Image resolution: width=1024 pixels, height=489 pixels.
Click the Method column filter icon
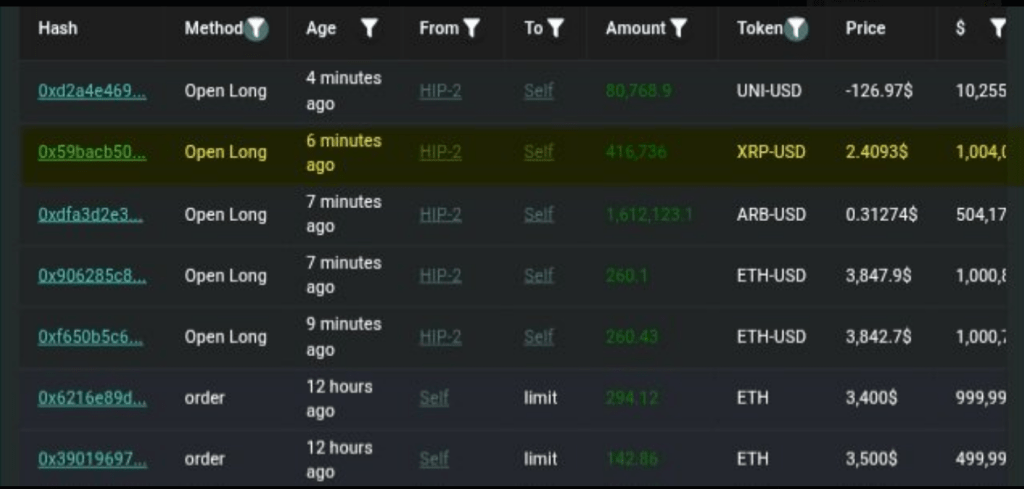point(257,29)
